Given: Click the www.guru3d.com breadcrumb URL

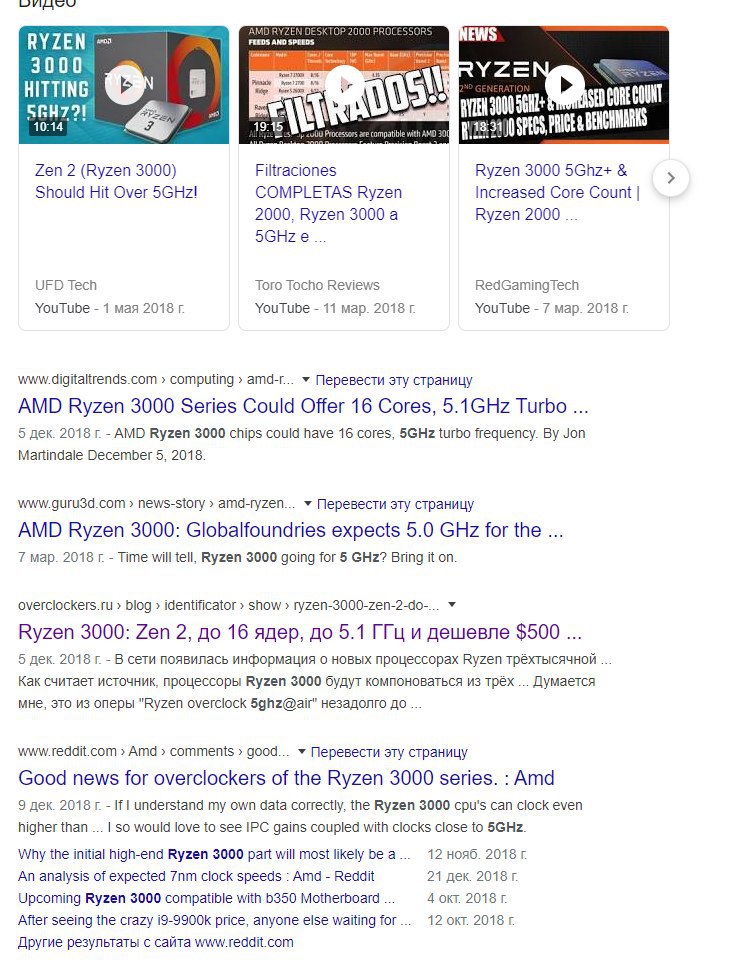Looking at the screenshot, I should click(x=156, y=504).
